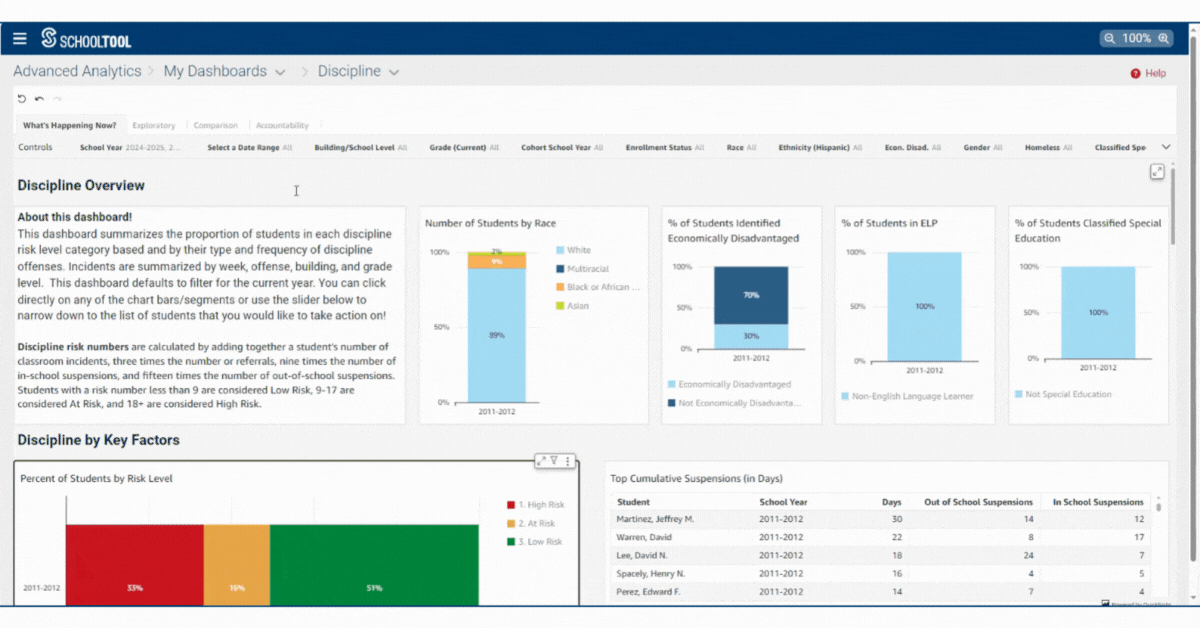Switch to What's Happening Now tab
This screenshot has width=1200, height=628.
tap(70, 126)
